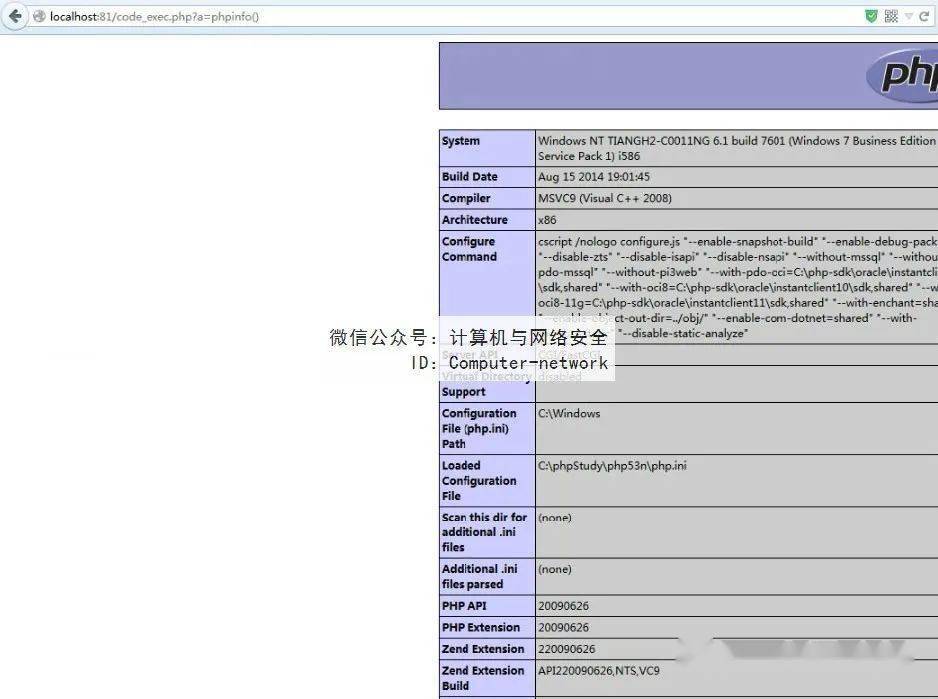Screen dimensions: 938x699
Task: Click "(none)" in the Scan this dir row
Action: 555,518
